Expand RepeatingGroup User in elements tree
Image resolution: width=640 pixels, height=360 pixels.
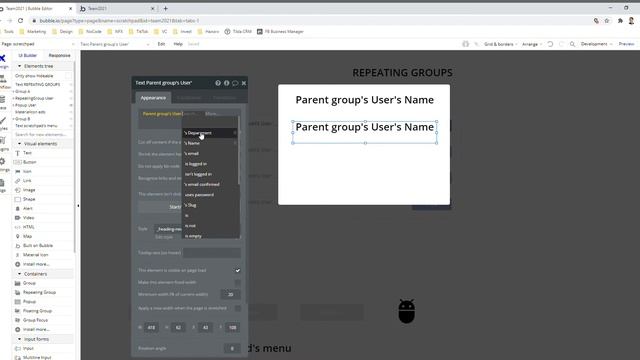13,98
